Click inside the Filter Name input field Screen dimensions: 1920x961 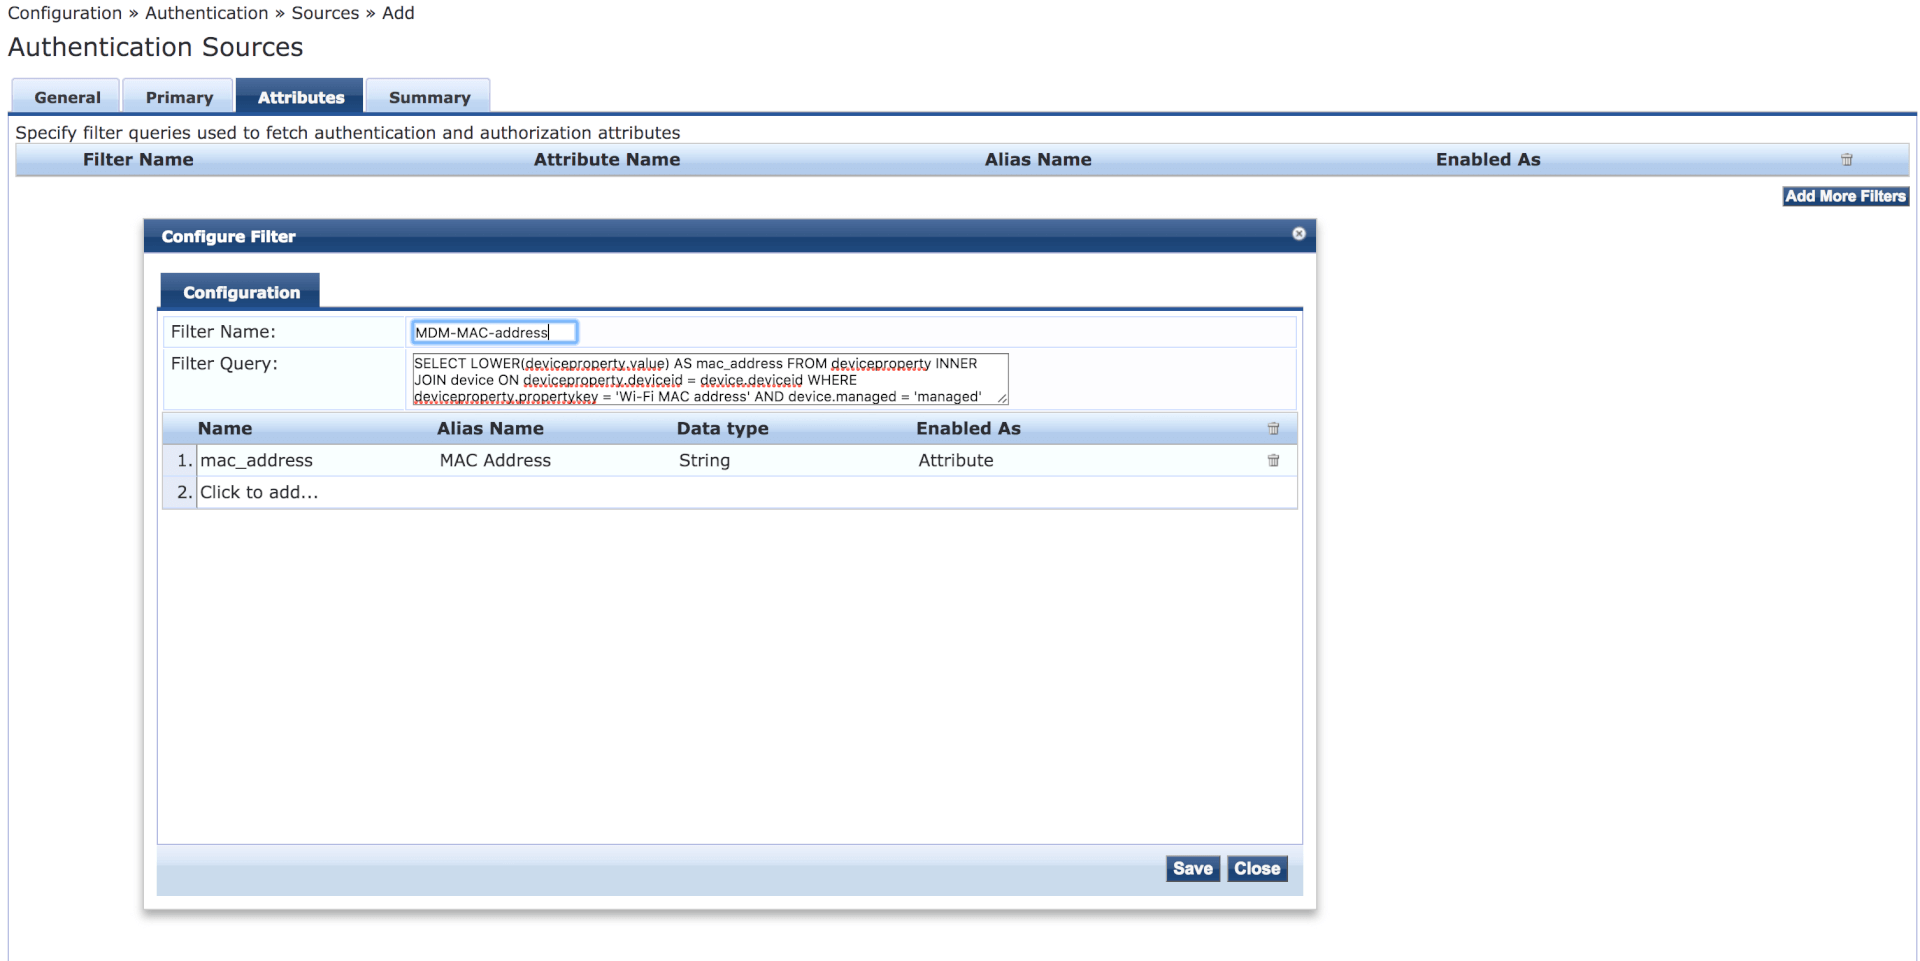pyautogui.click(x=494, y=331)
